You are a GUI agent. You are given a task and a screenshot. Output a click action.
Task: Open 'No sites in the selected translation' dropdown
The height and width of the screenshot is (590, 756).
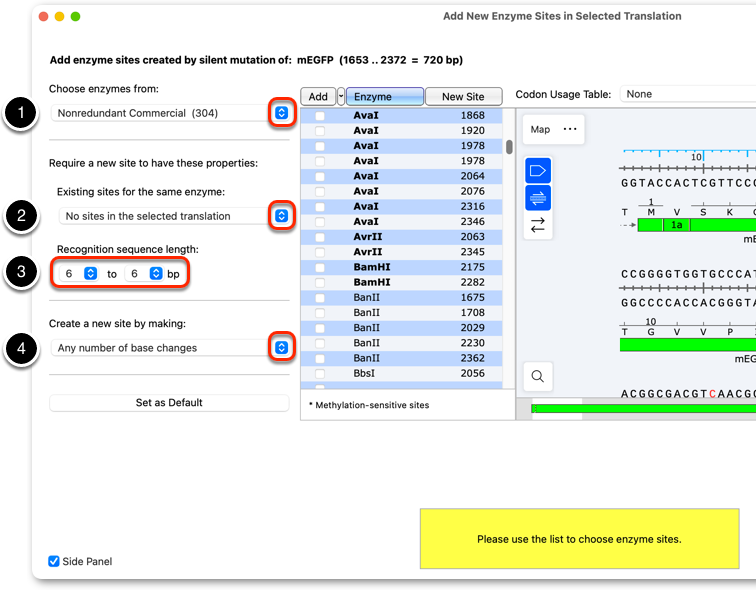click(x=282, y=216)
